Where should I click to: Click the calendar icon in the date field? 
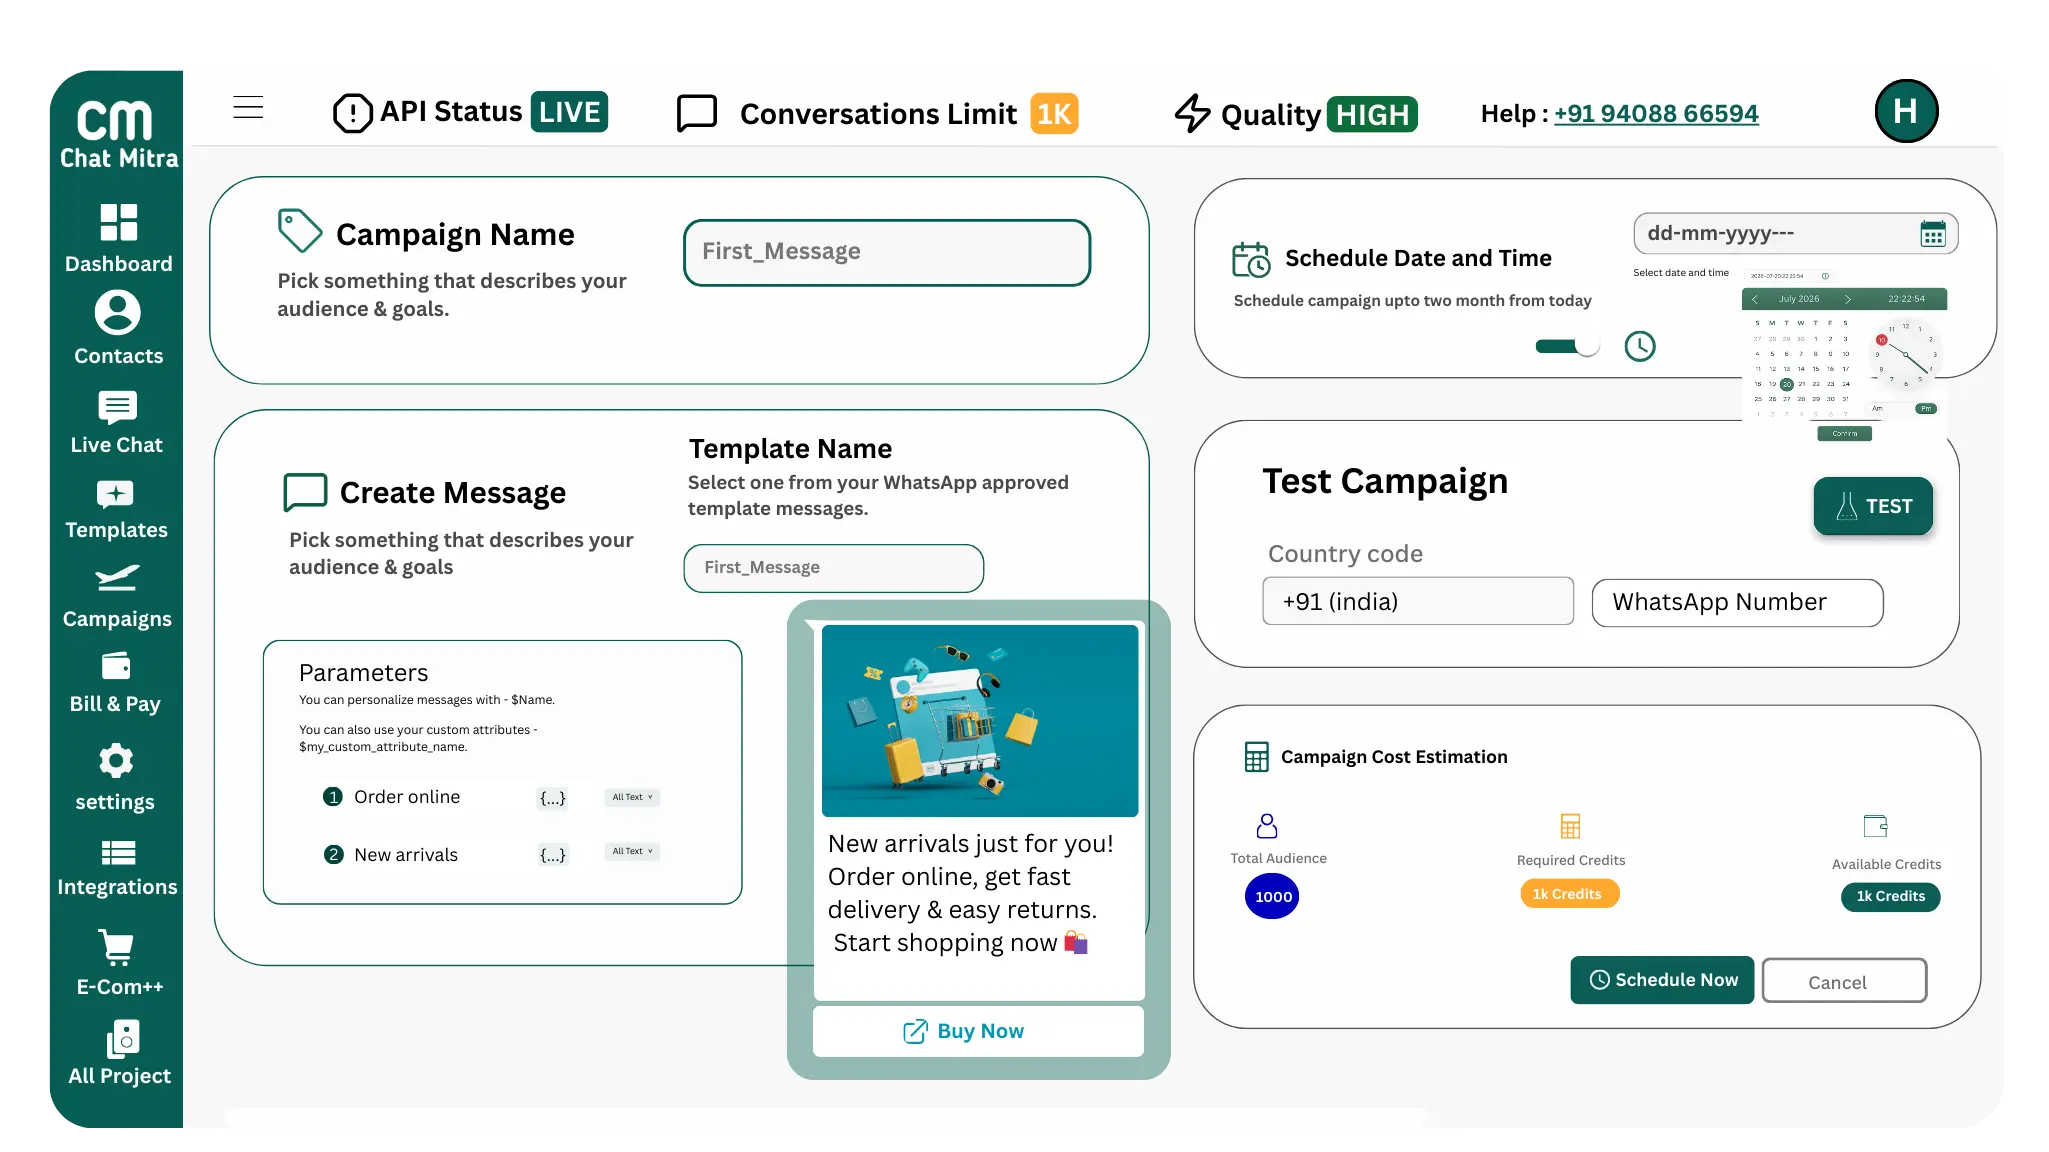(x=1932, y=234)
